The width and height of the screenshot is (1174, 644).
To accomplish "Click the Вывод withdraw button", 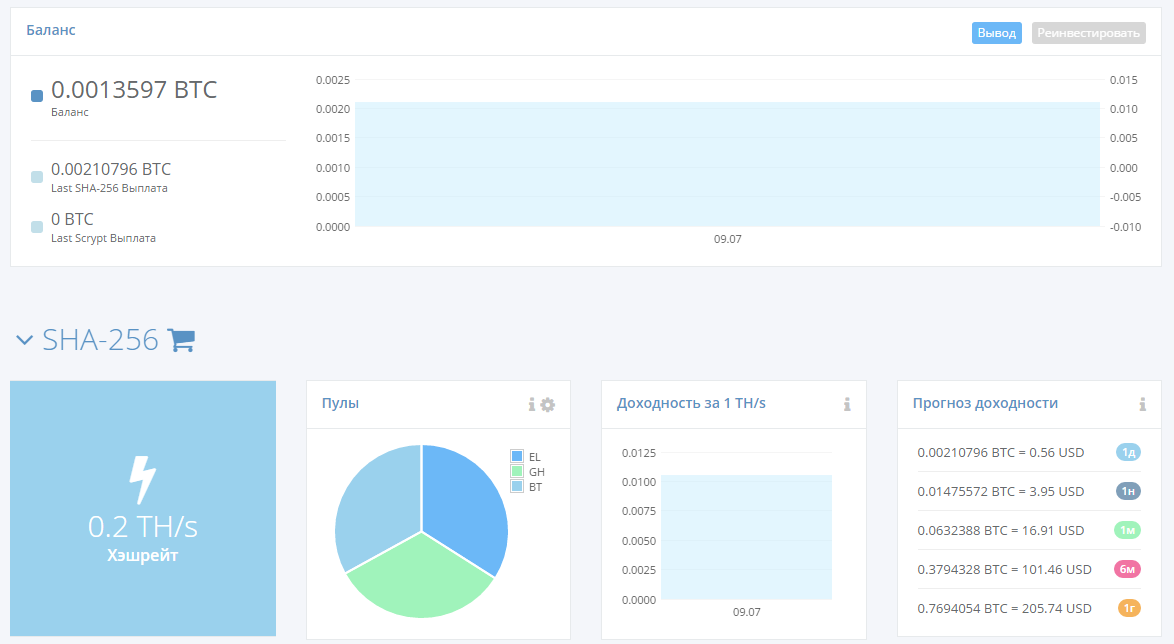I will click(997, 33).
